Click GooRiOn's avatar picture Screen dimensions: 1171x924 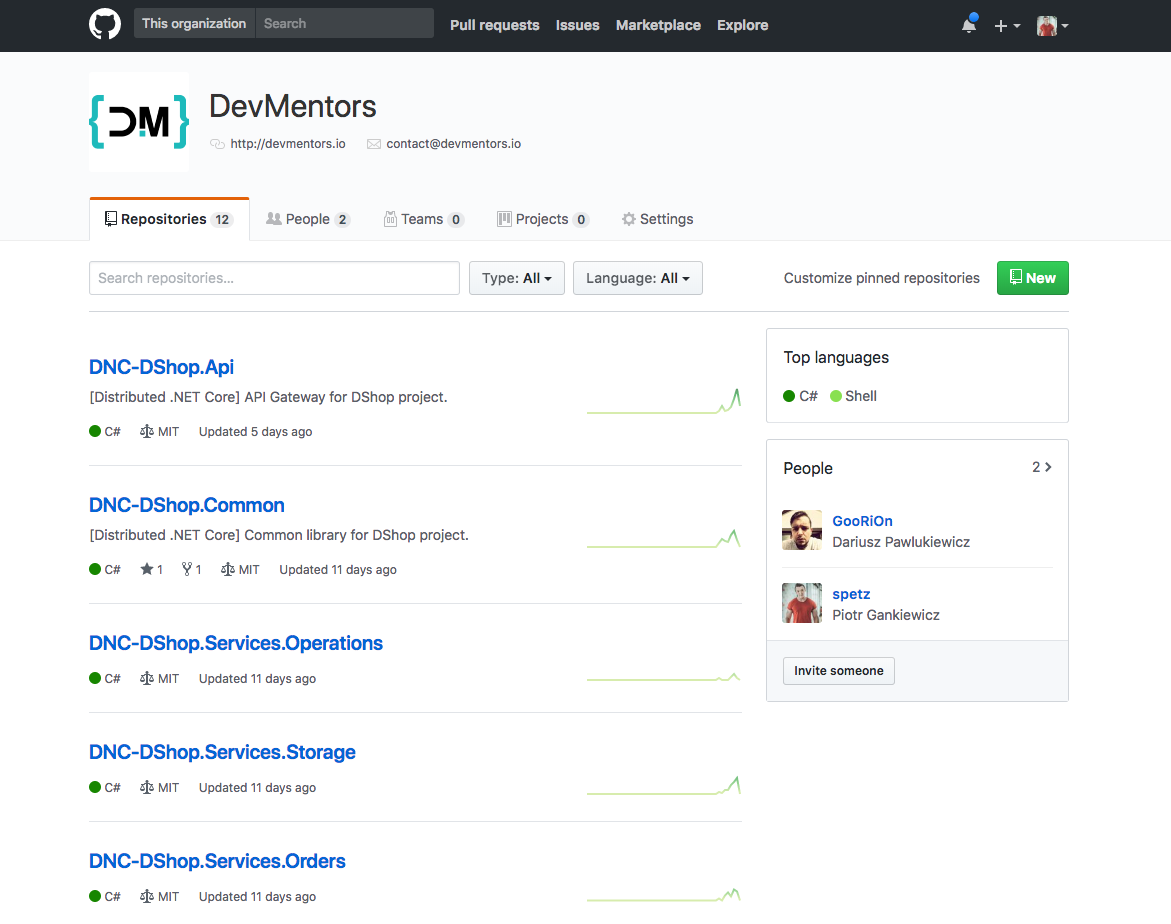801,530
